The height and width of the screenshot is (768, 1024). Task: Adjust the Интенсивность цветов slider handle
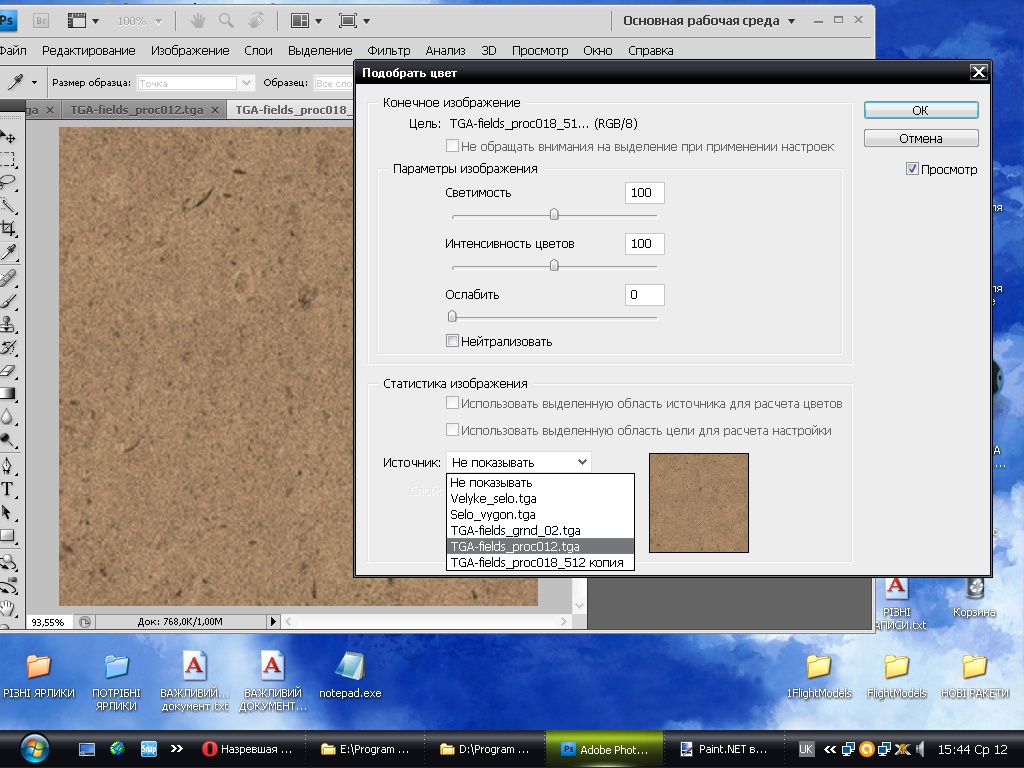(x=554, y=265)
